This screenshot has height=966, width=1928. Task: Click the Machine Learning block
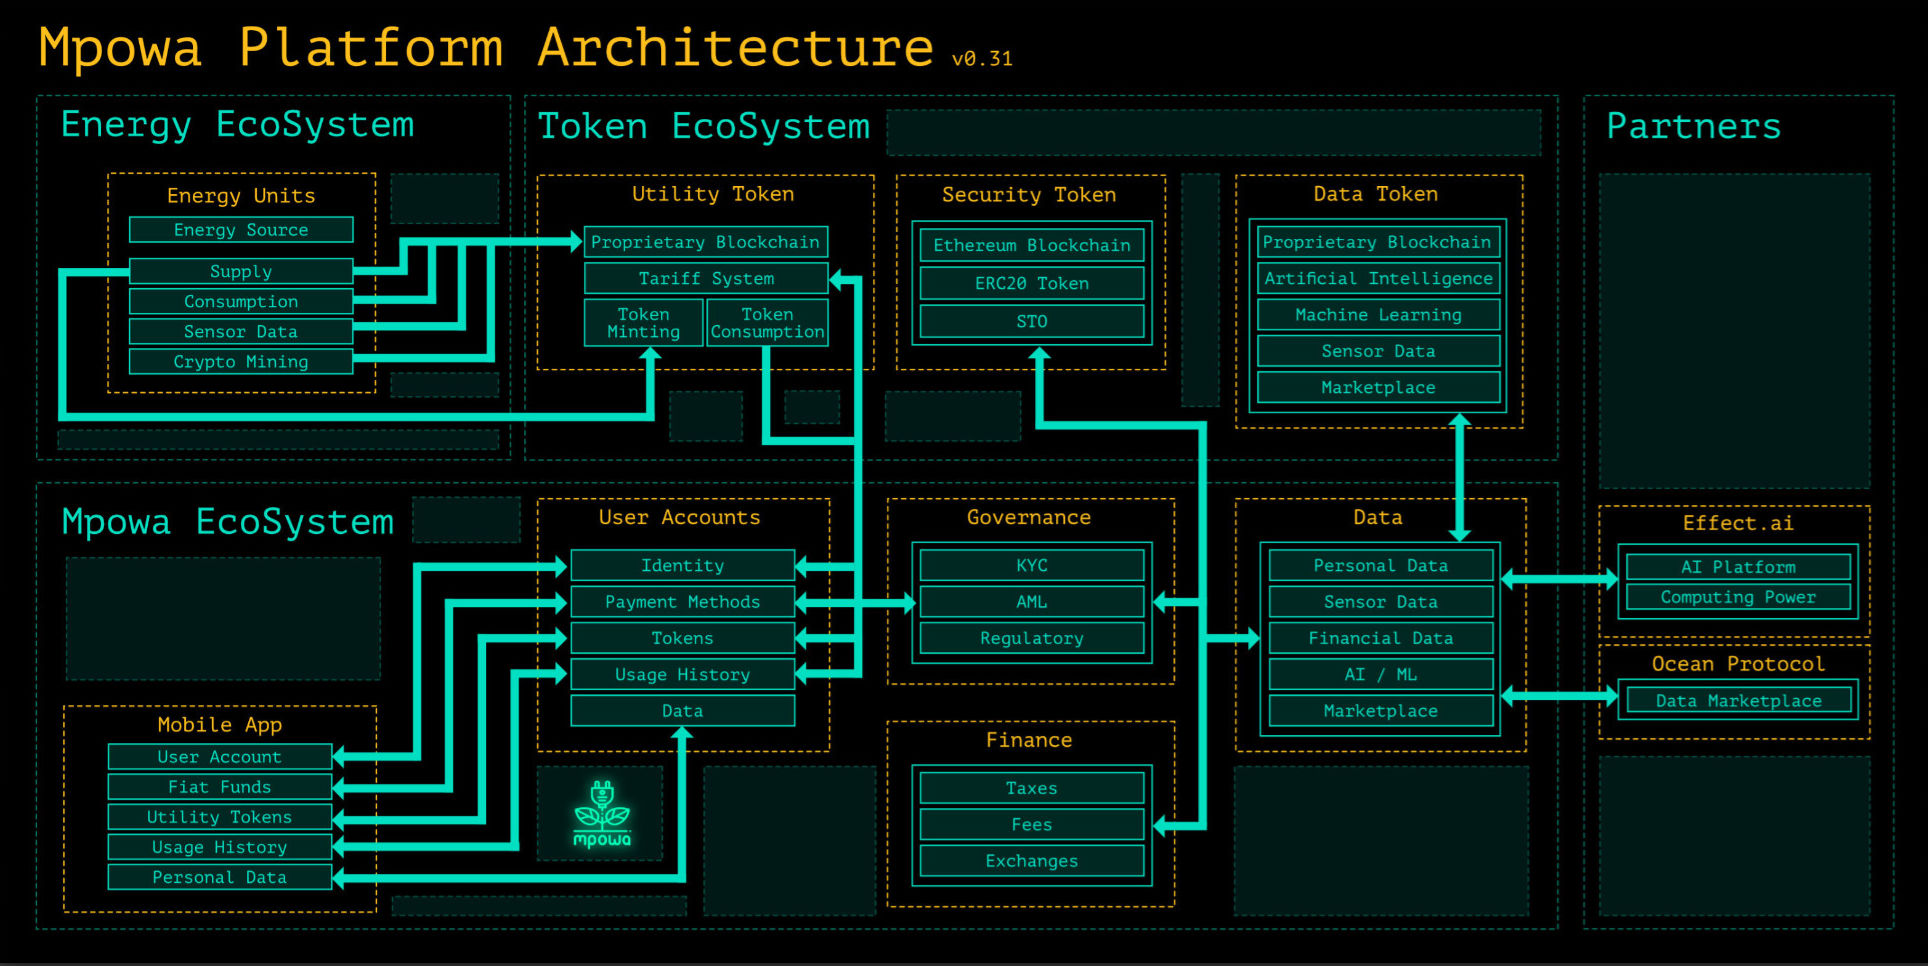coord(1378,315)
